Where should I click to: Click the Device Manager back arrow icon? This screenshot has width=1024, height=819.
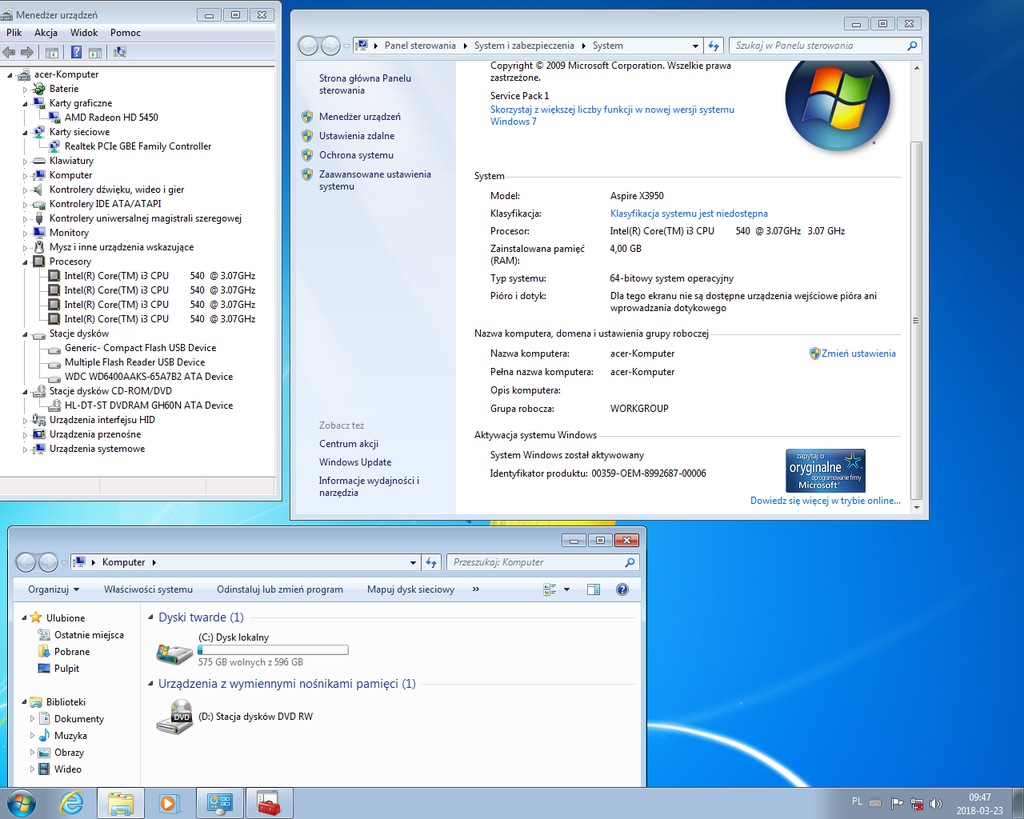click(x=9, y=52)
